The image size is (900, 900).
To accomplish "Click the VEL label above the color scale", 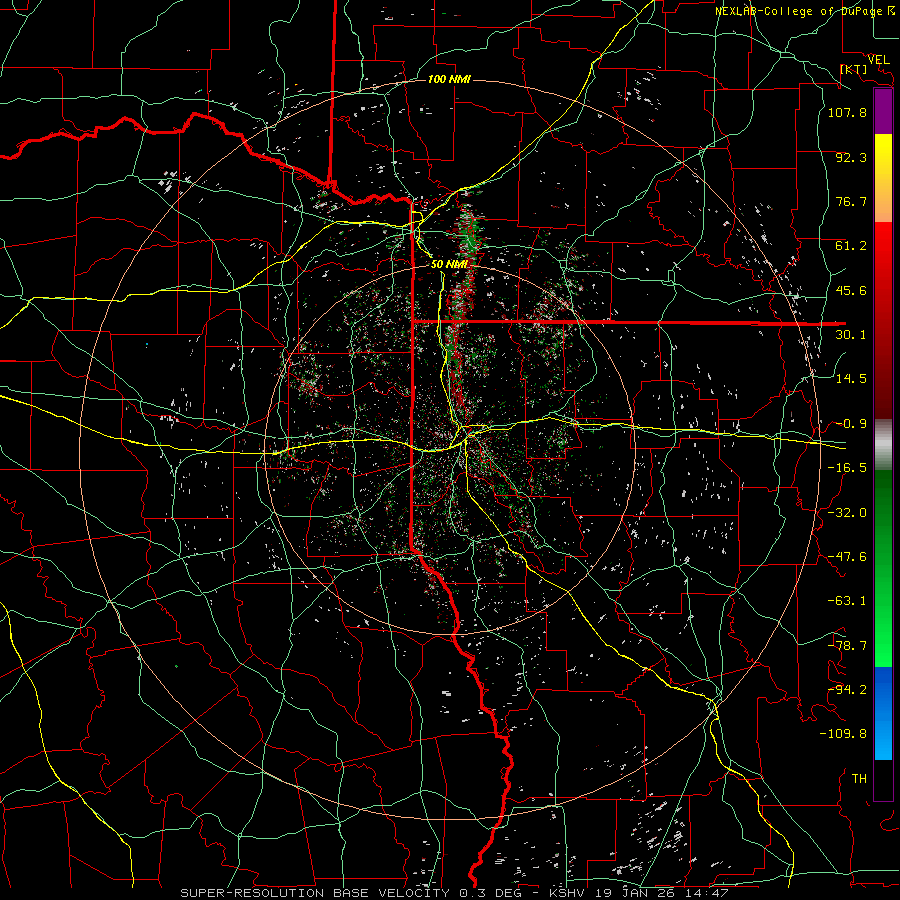I will point(879,60).
